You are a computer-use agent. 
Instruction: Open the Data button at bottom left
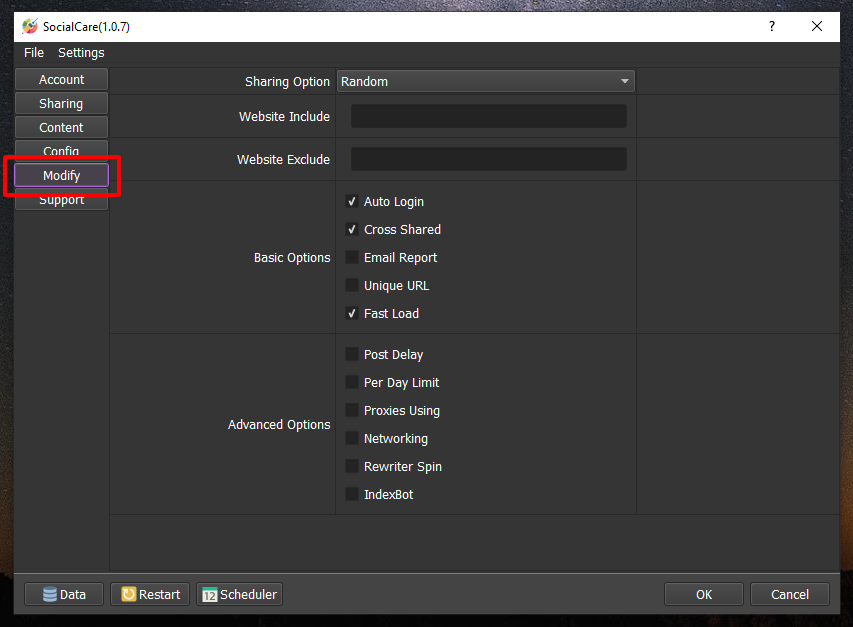(64, 594)
